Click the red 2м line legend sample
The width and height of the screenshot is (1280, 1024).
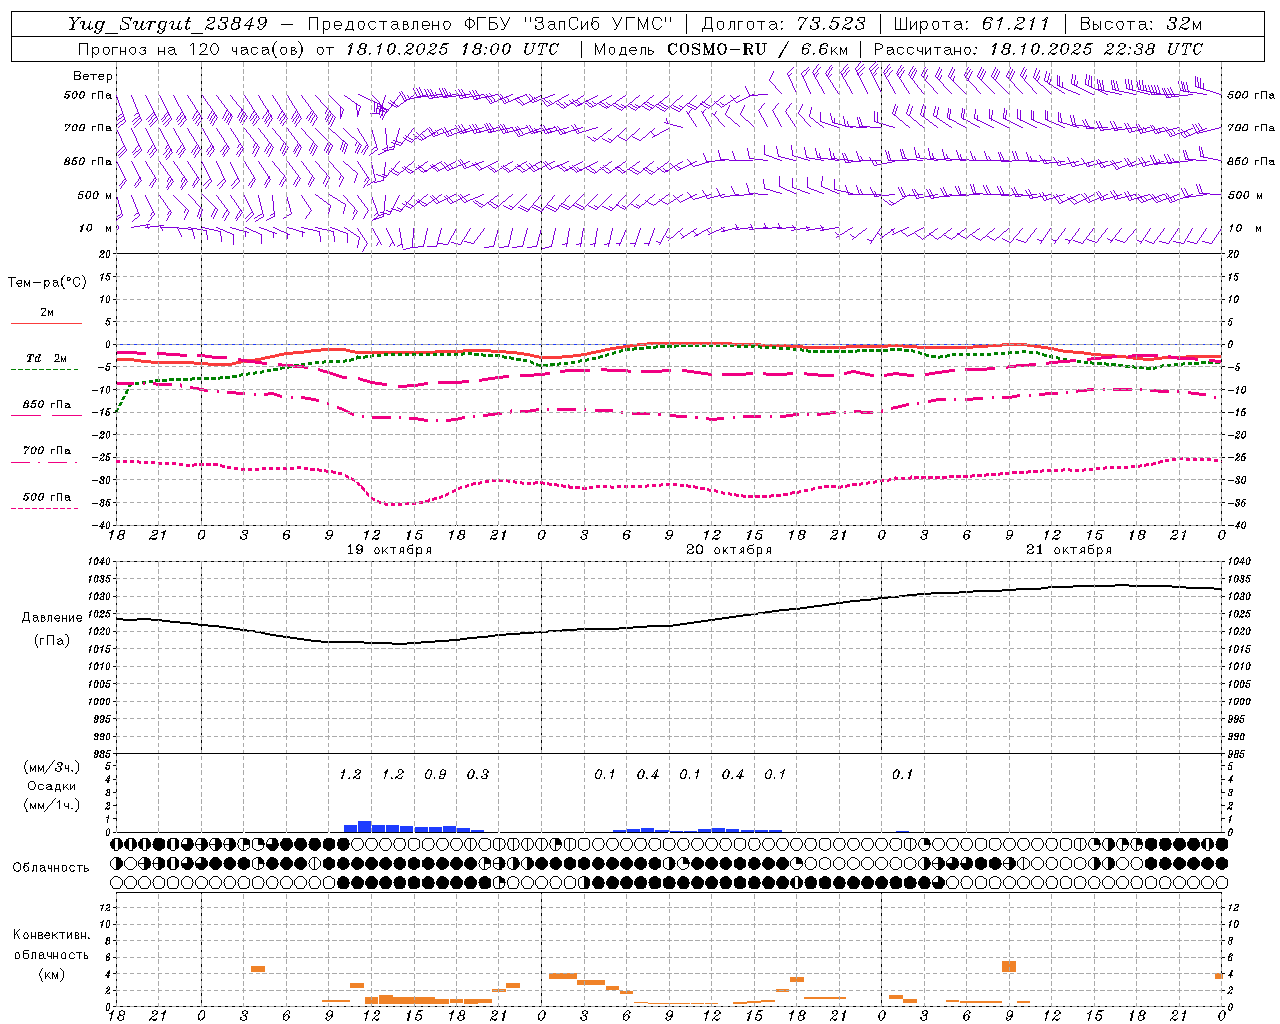click(x=46, y=323)
